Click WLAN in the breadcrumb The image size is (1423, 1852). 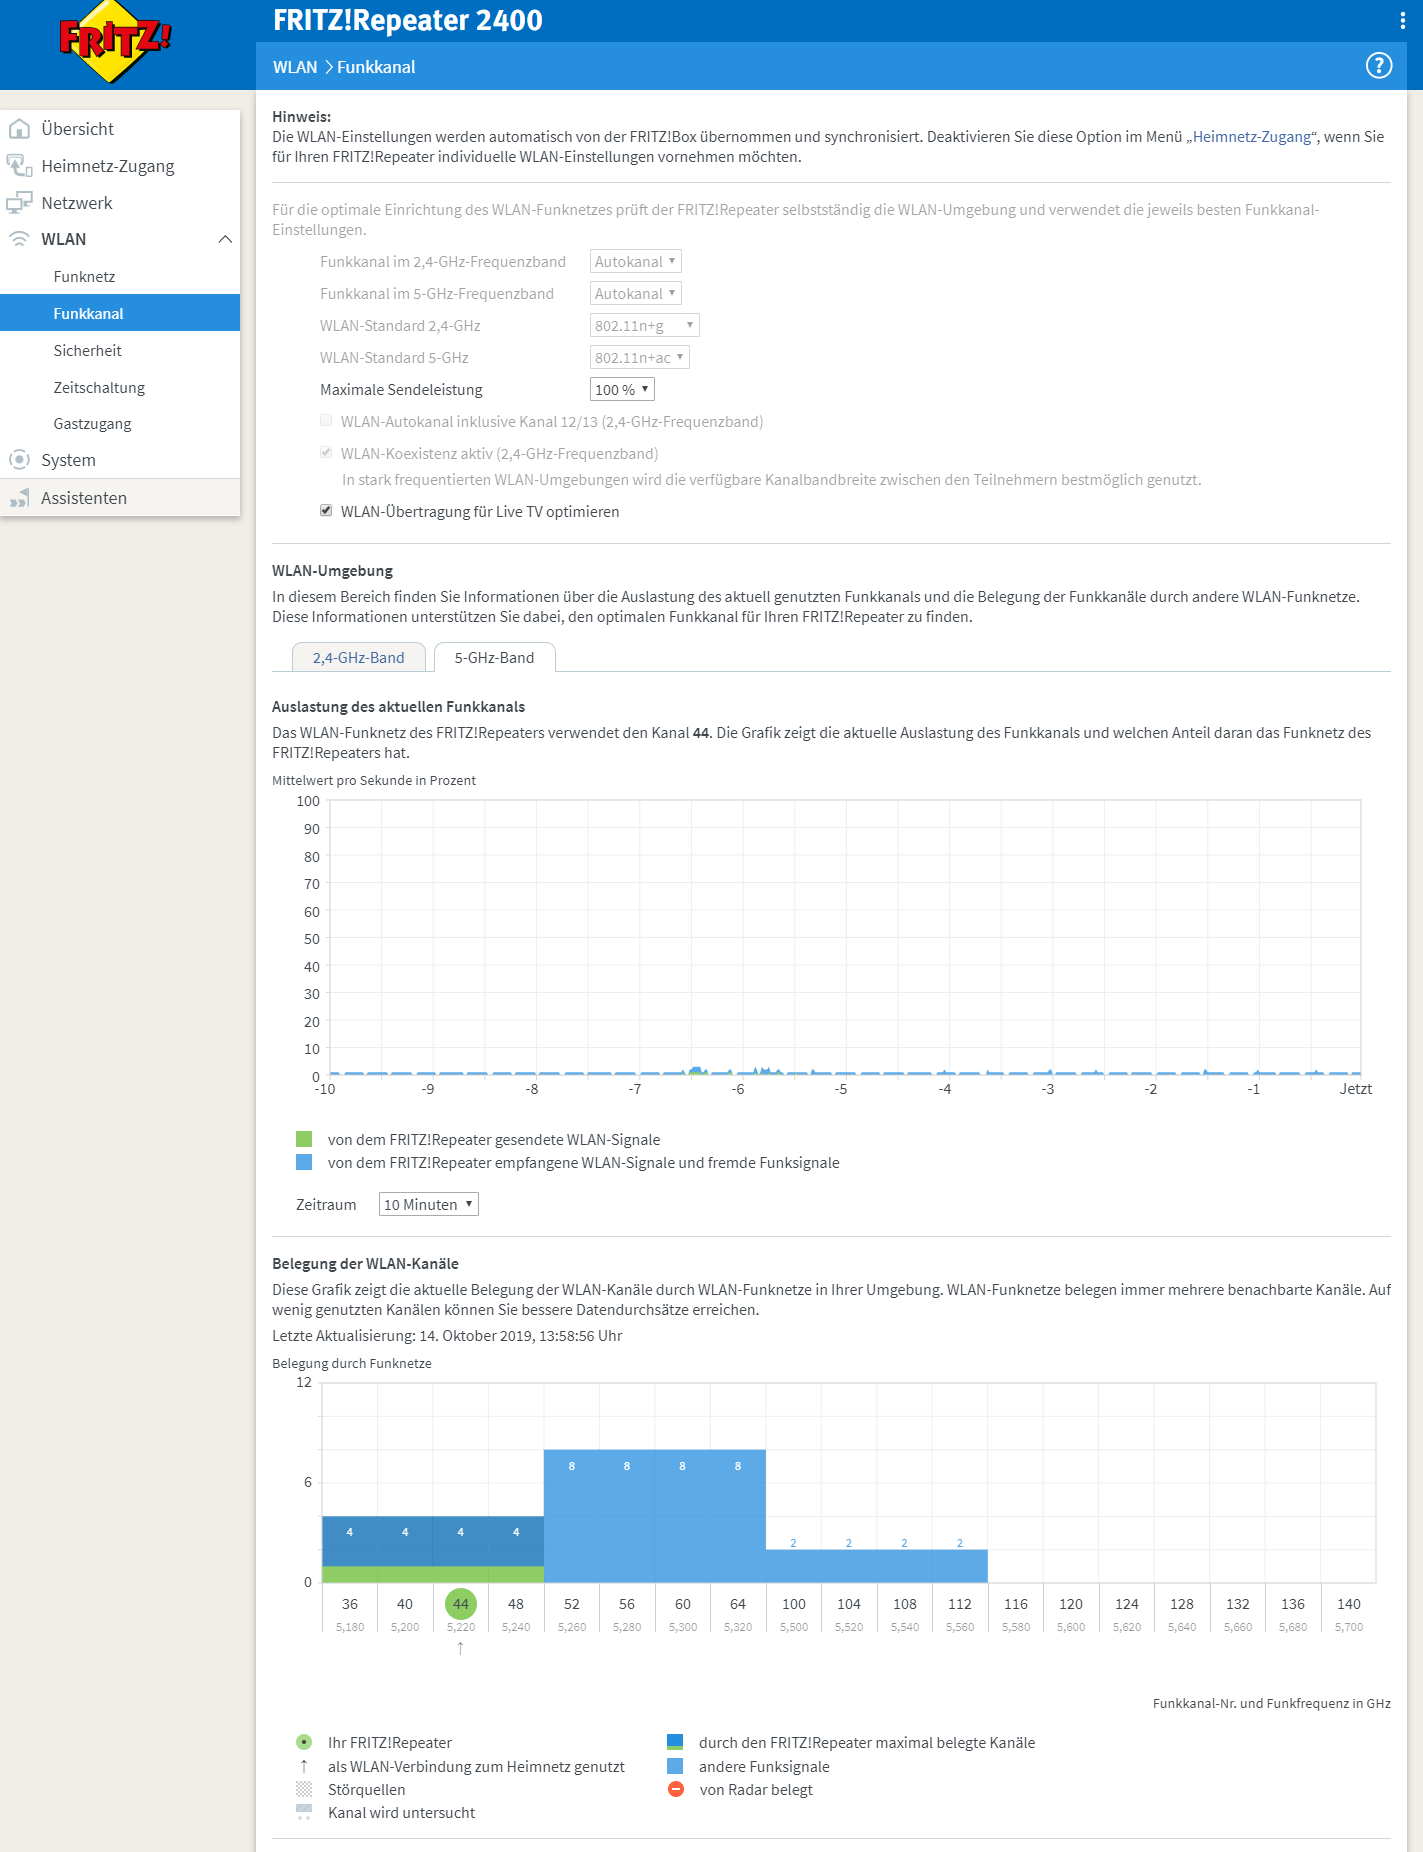point(295,67)
